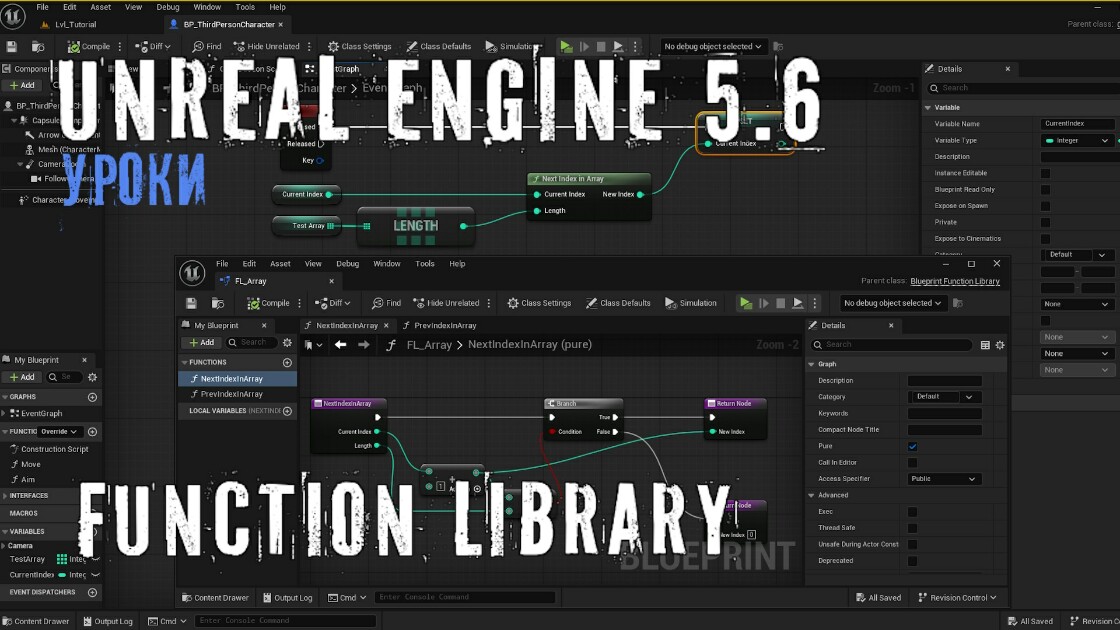Collapse Graph section in FL_Array Details
The image size is (1120, 630).
click(x=811, y=364)
